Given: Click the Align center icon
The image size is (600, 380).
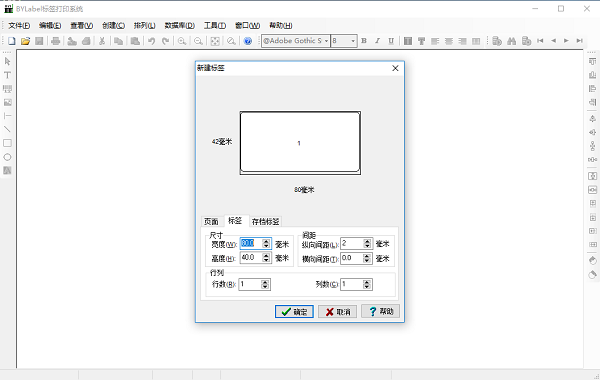Looking at the screenshot, I should (x=449, y=41).
